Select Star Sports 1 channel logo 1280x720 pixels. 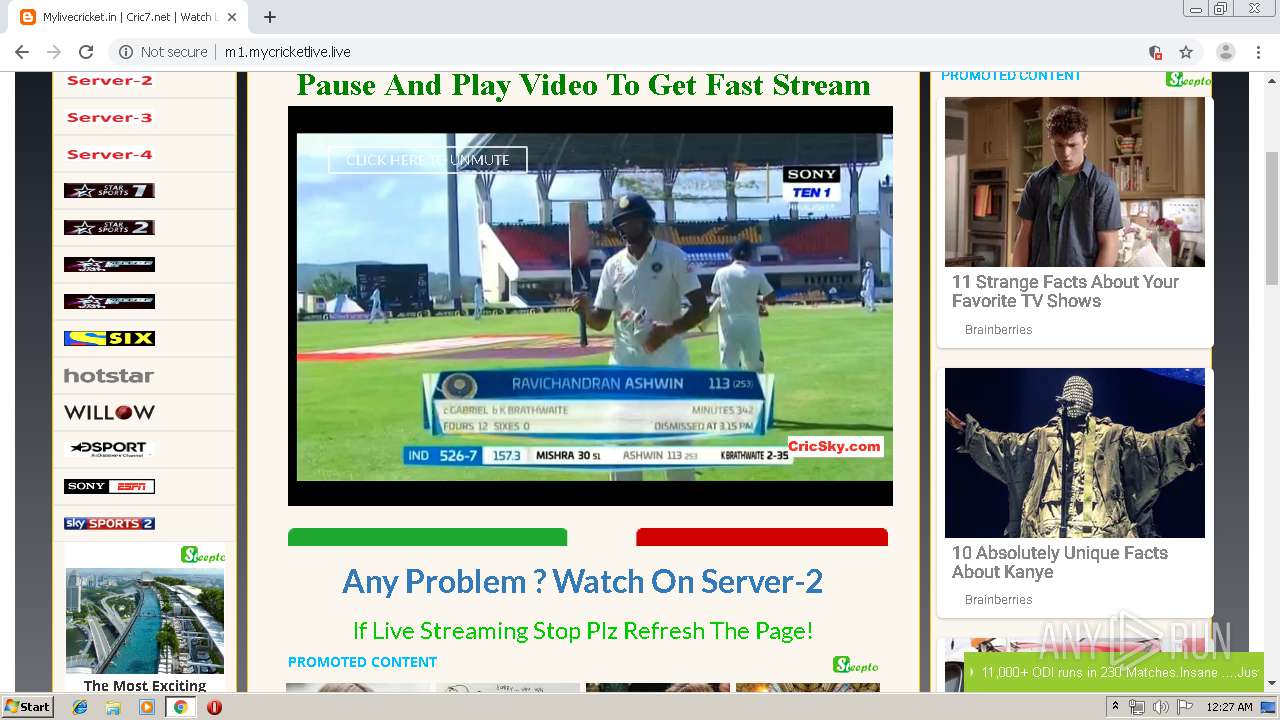point(109,190)
